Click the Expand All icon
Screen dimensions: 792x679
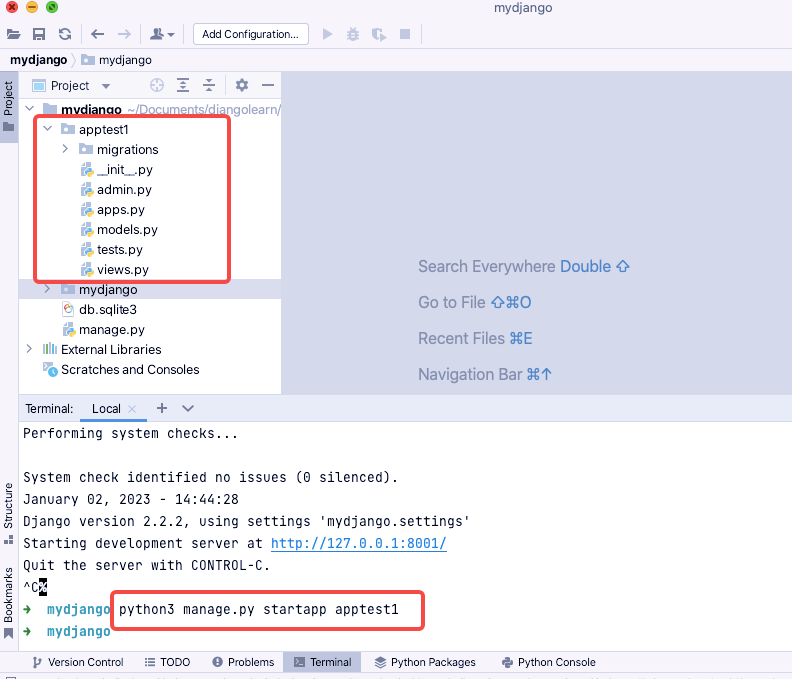[183, 85]
